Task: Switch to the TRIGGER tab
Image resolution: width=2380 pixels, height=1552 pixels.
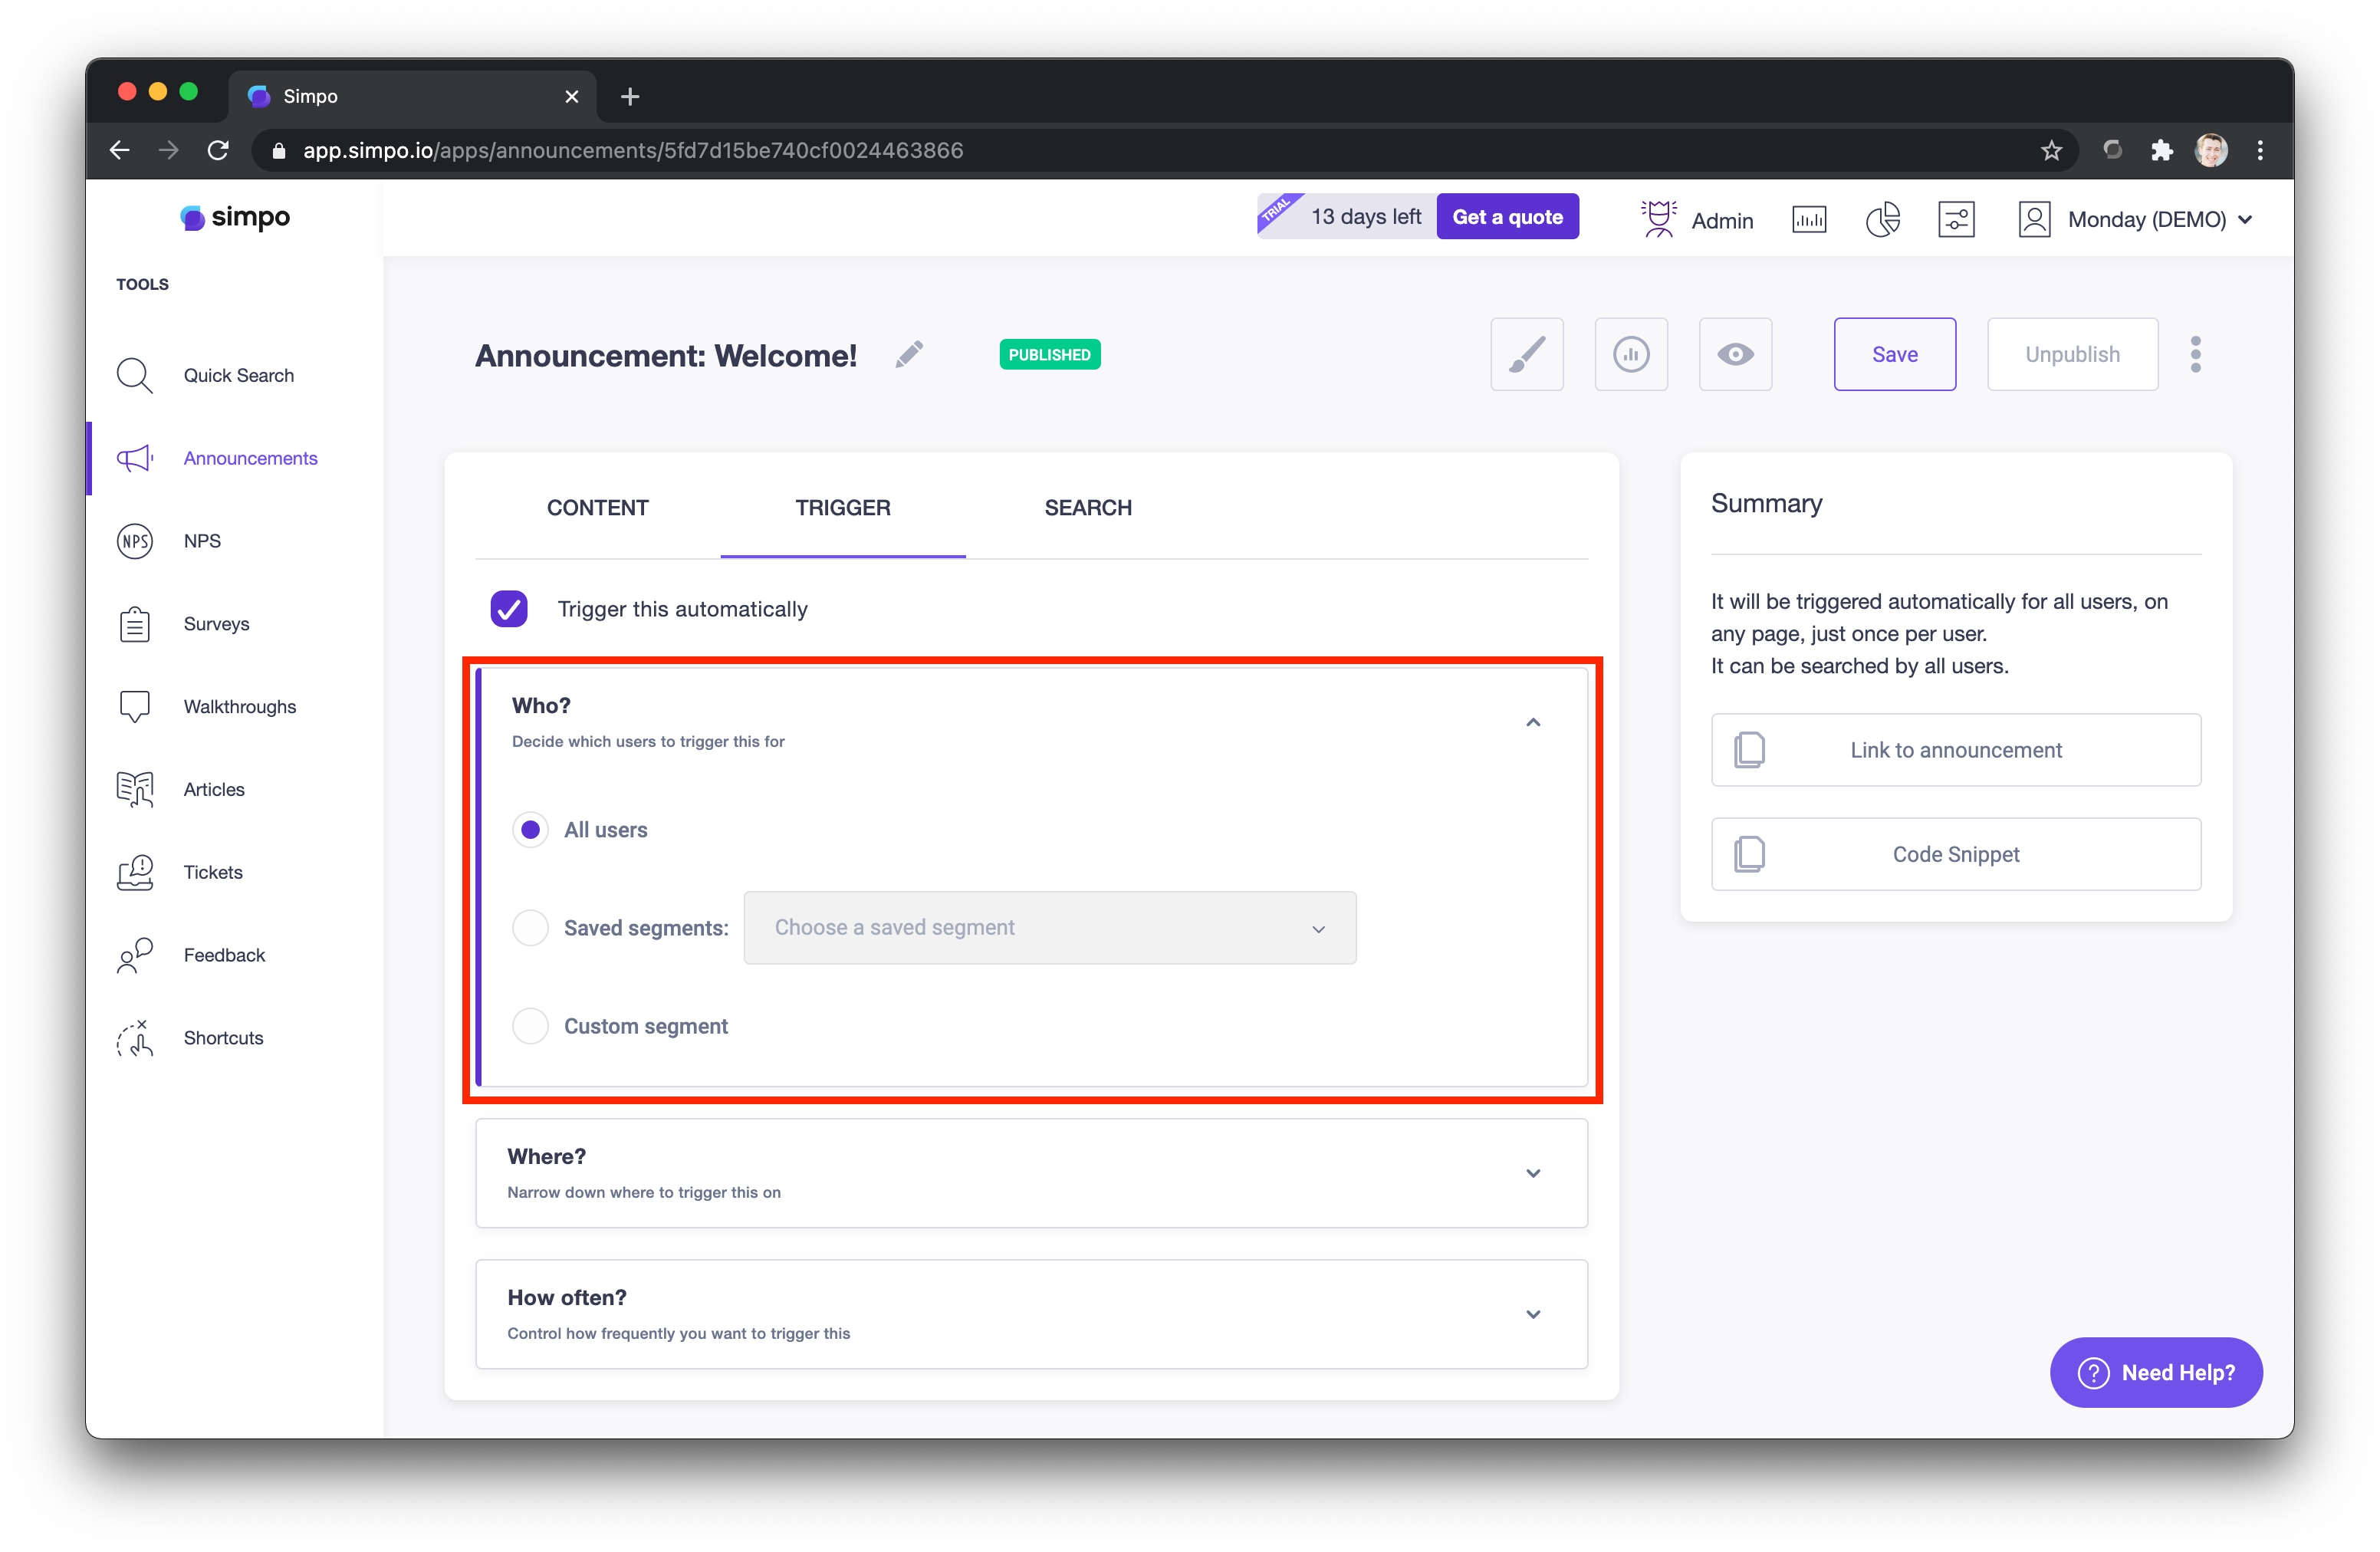Action: coord(842,508)
